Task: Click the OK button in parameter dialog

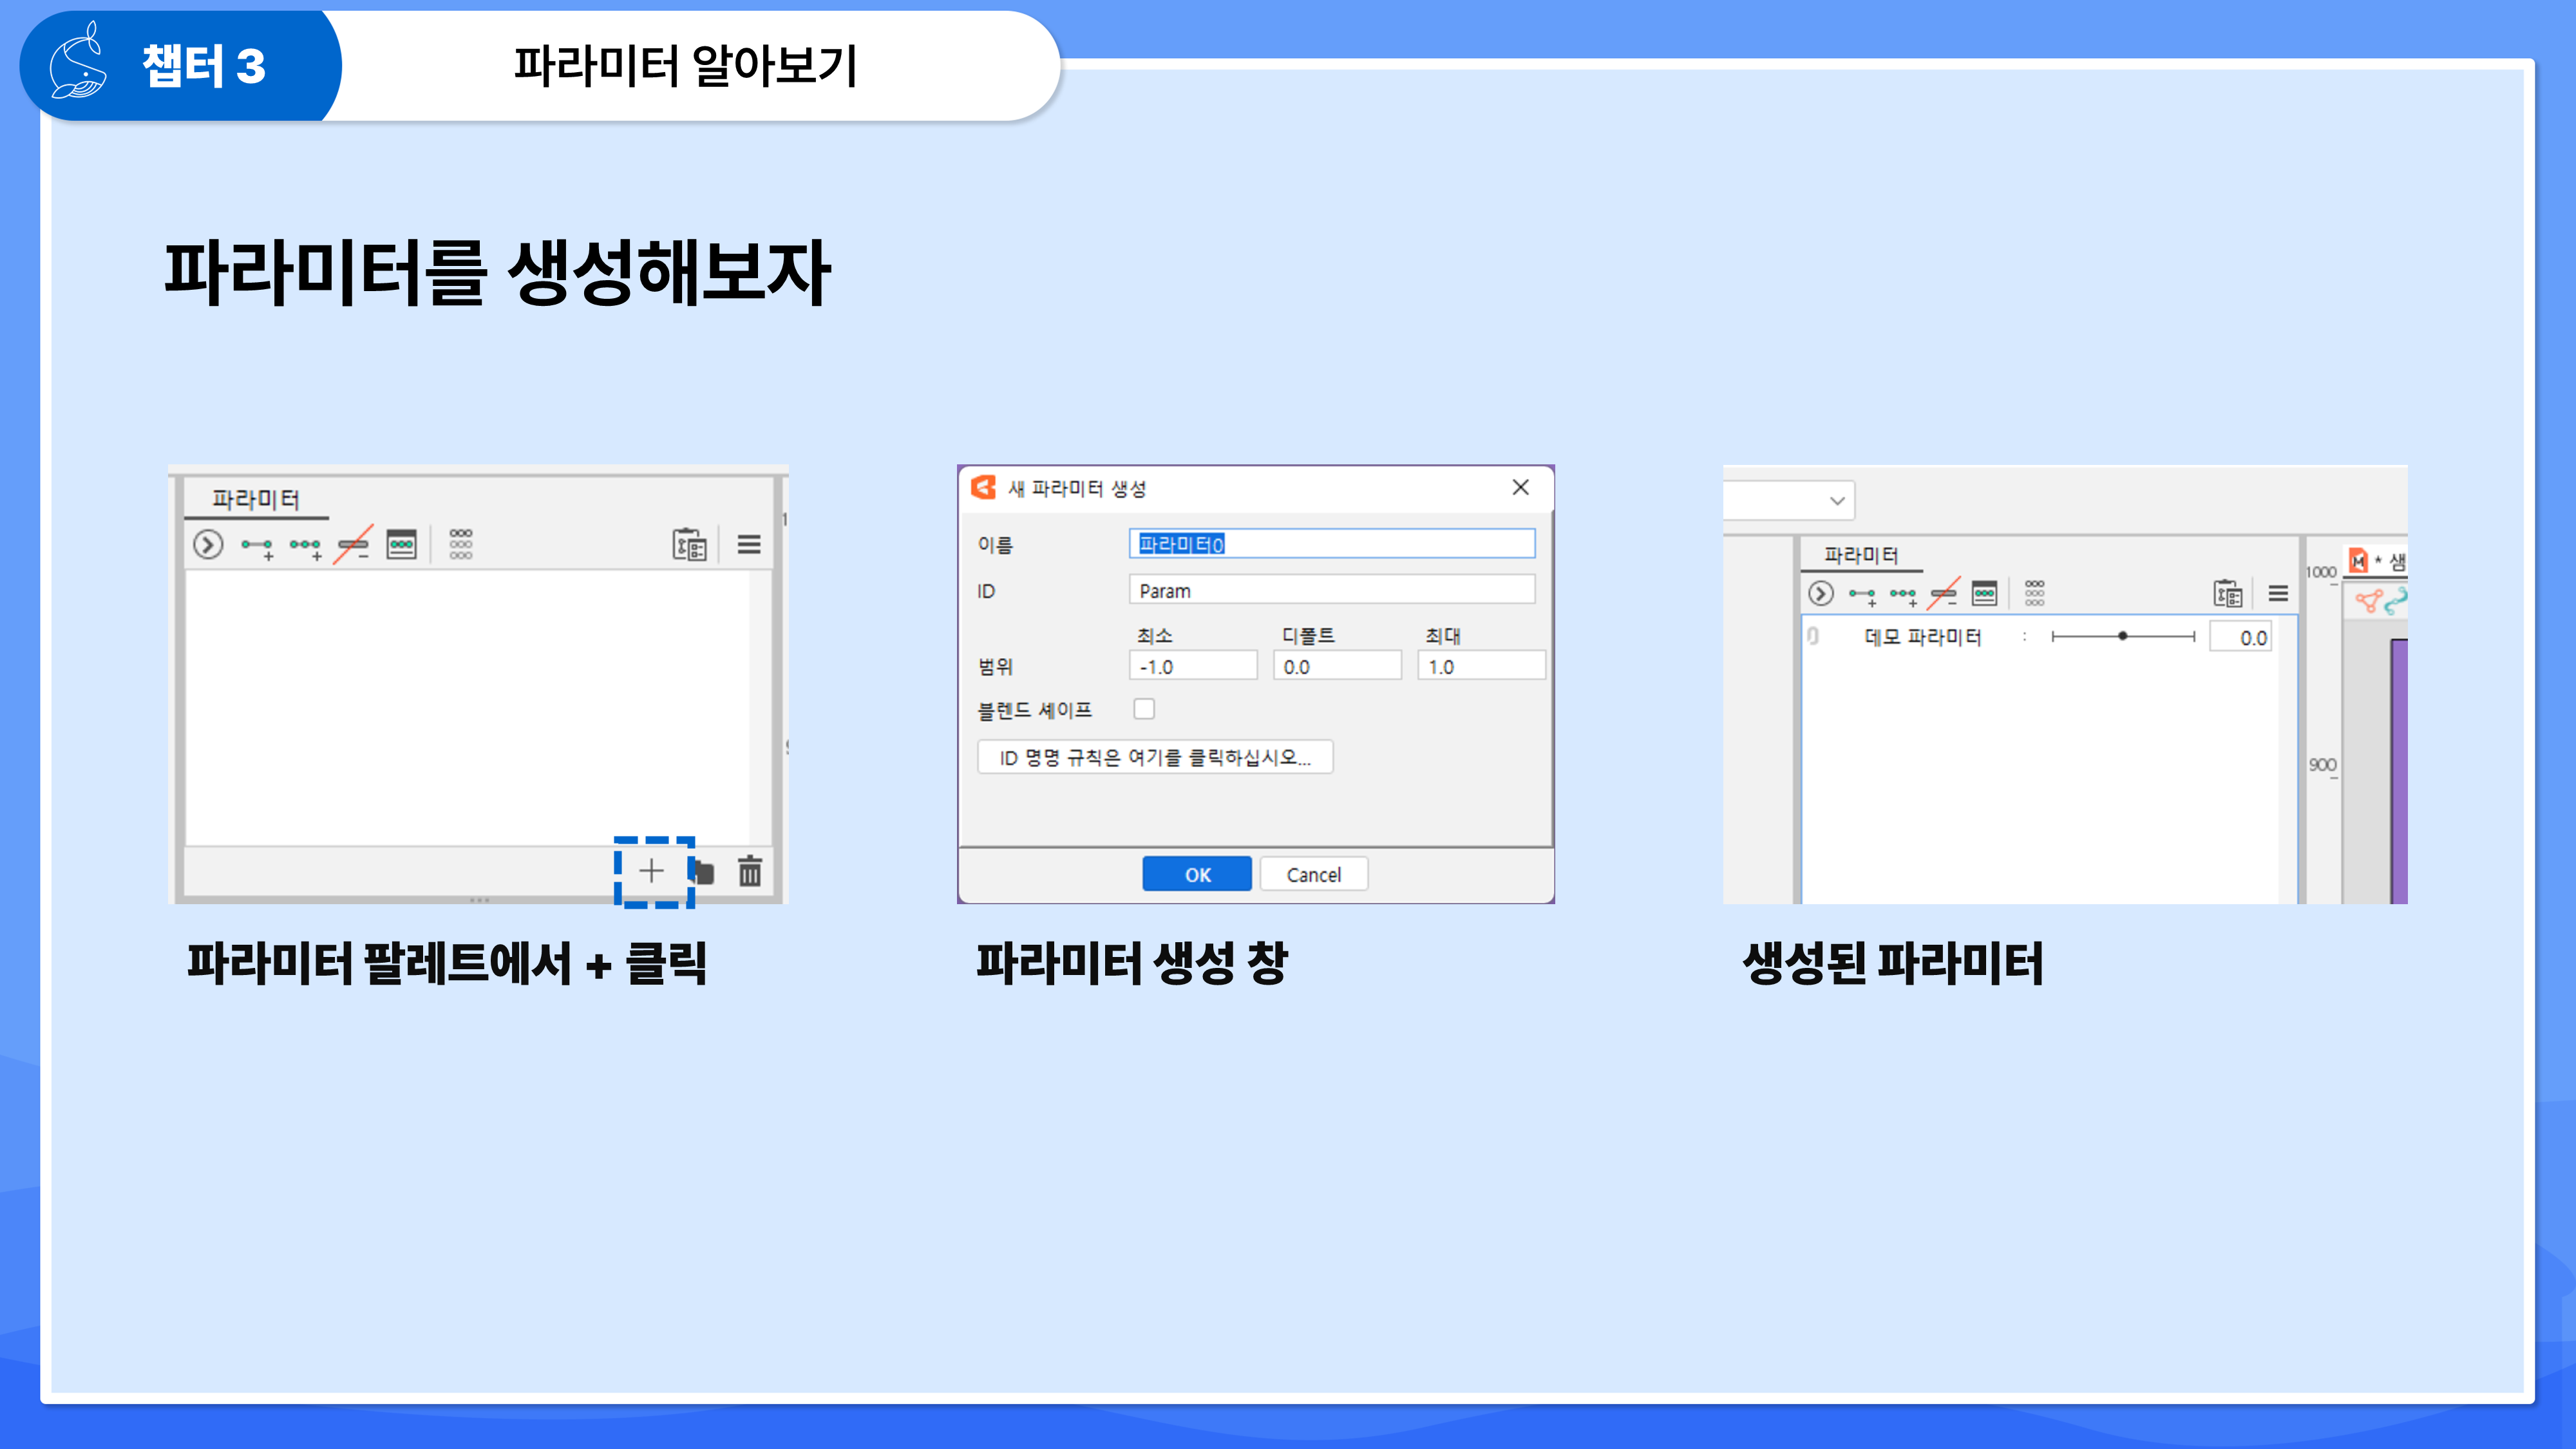Action: click(x=1197, y=874)
